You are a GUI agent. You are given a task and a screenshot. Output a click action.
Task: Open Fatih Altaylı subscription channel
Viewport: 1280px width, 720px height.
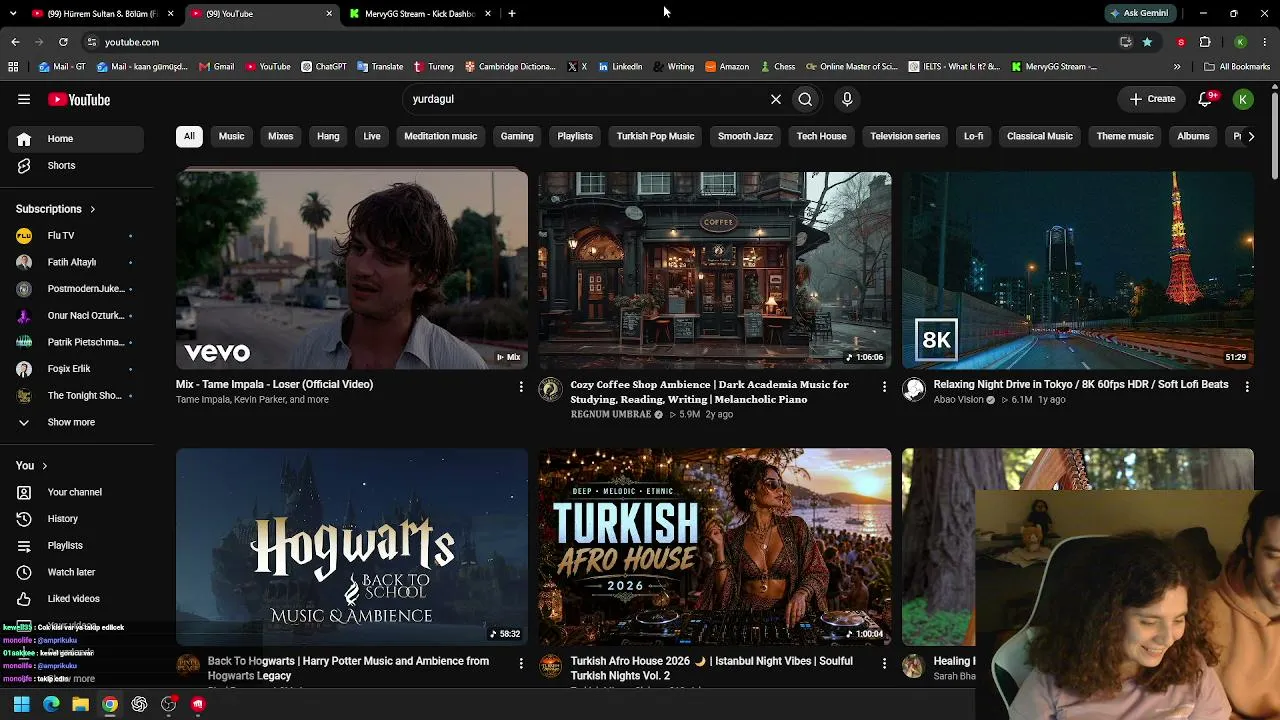[77, 262]
